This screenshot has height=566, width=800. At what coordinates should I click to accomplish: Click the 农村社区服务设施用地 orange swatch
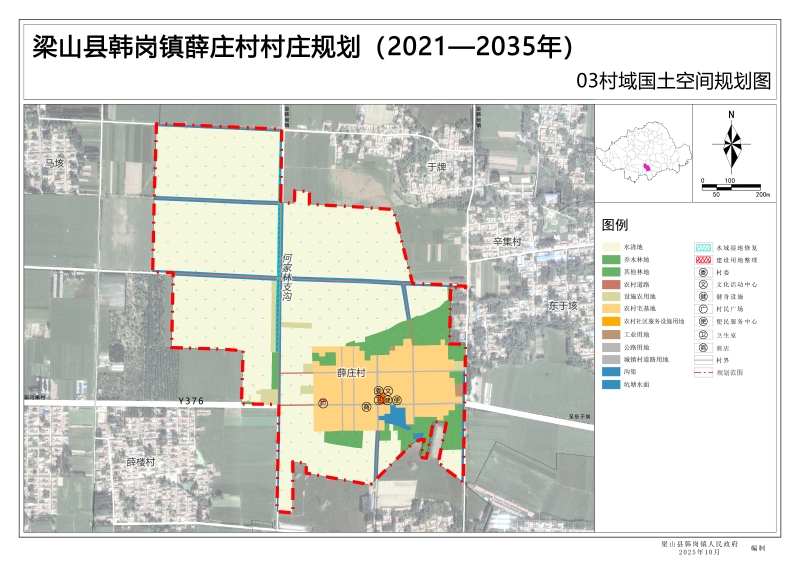pos(609,321)
